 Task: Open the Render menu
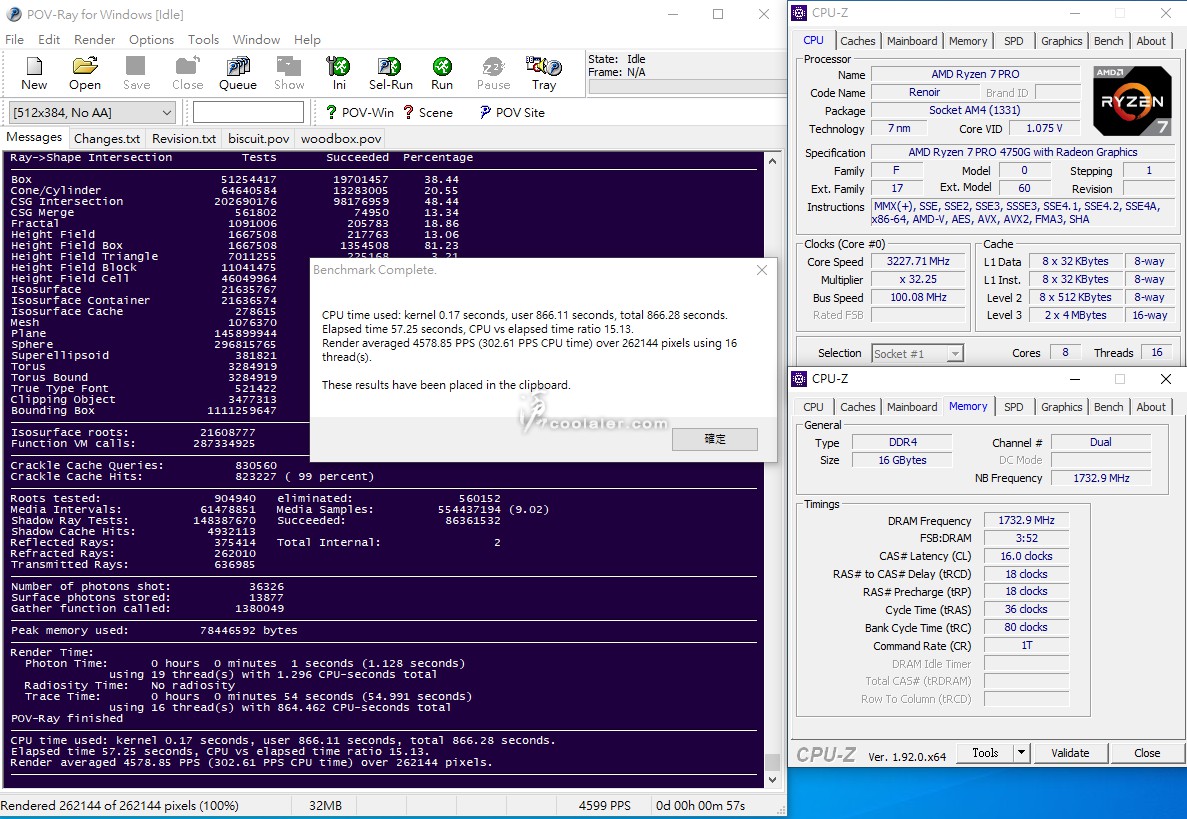95,39
